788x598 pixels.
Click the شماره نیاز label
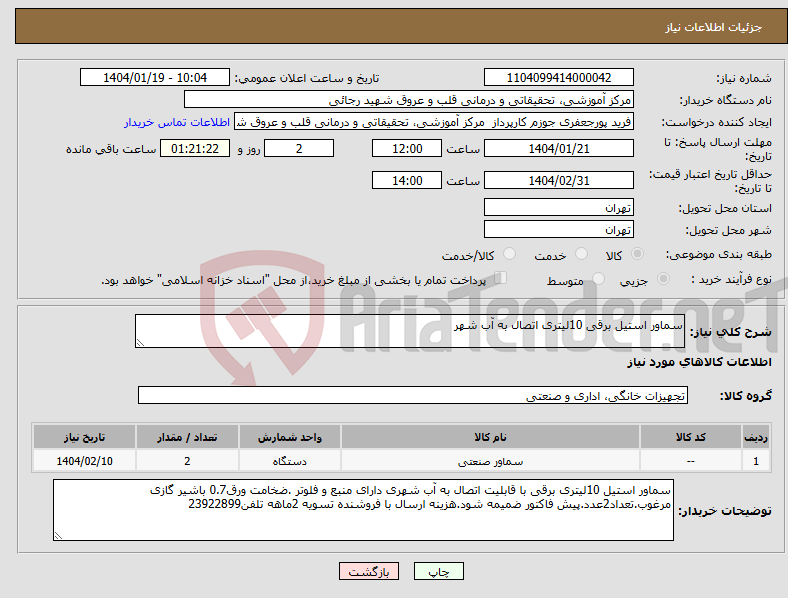click(743, 78)
